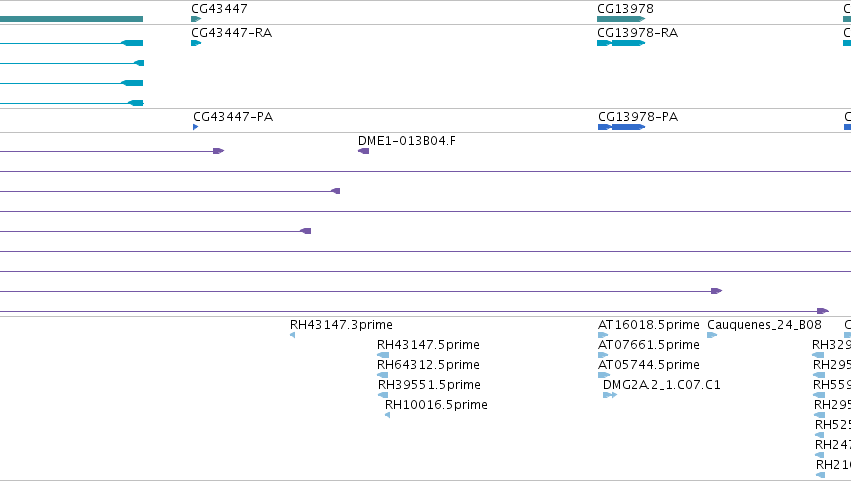
Task: Click the partially visible RH247 label
Action: [833, 445]
